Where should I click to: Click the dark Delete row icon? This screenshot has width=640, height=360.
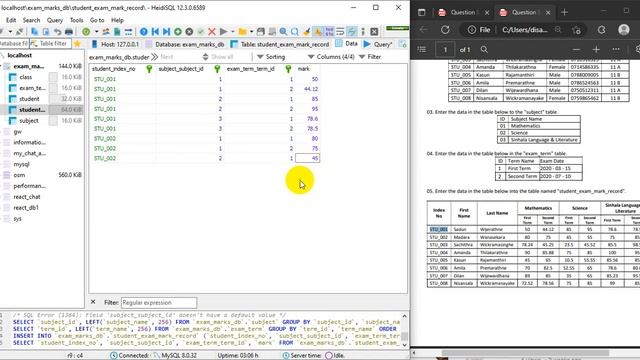click(189, 31)
